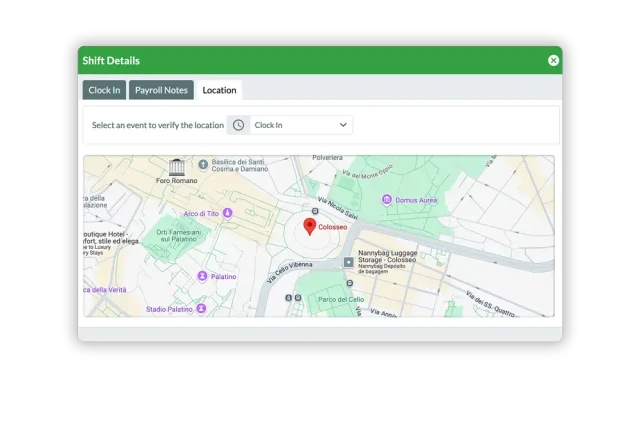The height and width of the screenshot is (423, 640).
Task: Open the Payroll Notes tab
Action: pos(161,90)
